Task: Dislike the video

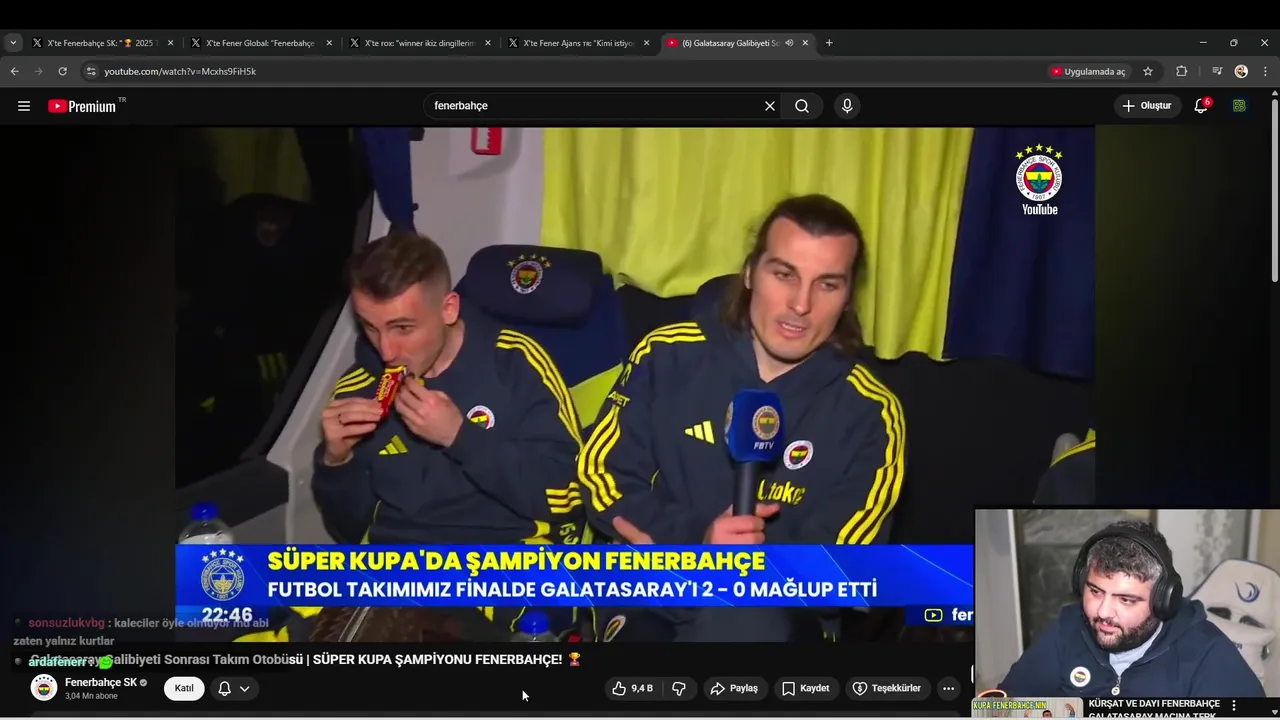Action: [x=679, y=688]
